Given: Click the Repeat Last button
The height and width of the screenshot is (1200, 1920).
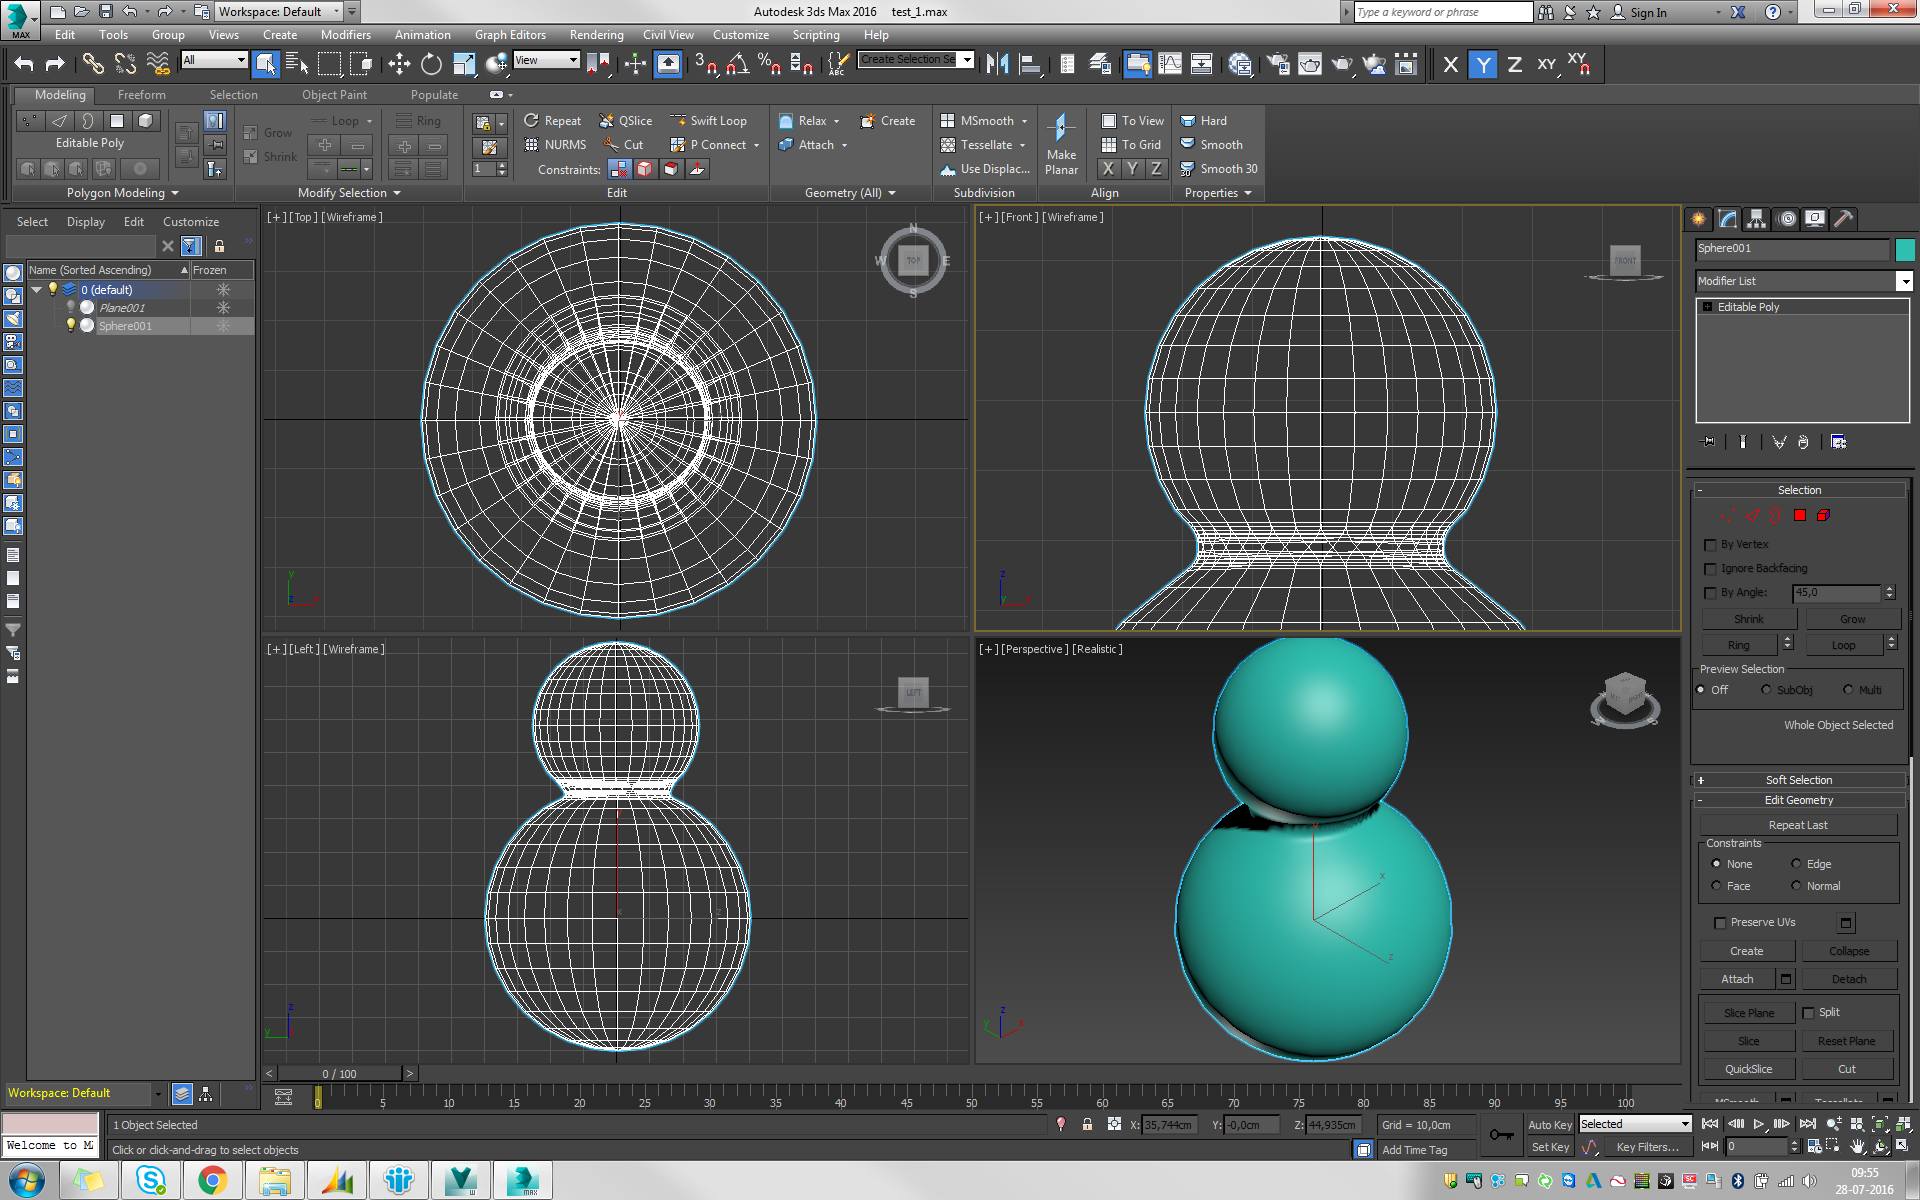Looking at the screenshot, I should point(1798,825).
